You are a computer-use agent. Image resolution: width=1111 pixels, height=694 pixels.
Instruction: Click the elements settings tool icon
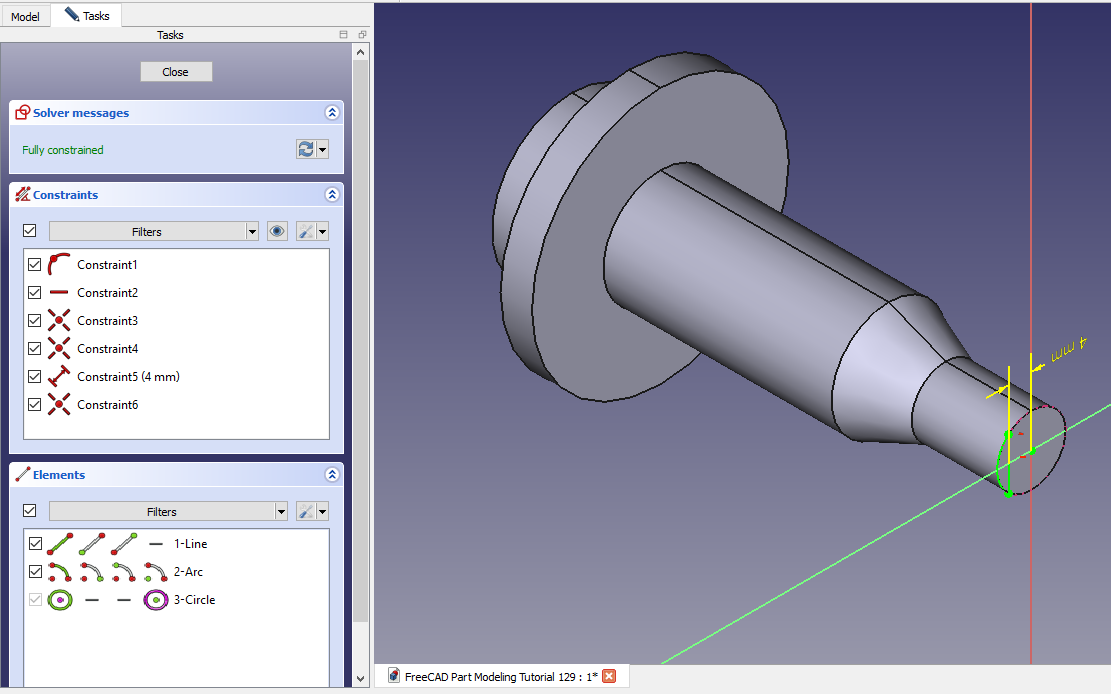click(307, 511)
